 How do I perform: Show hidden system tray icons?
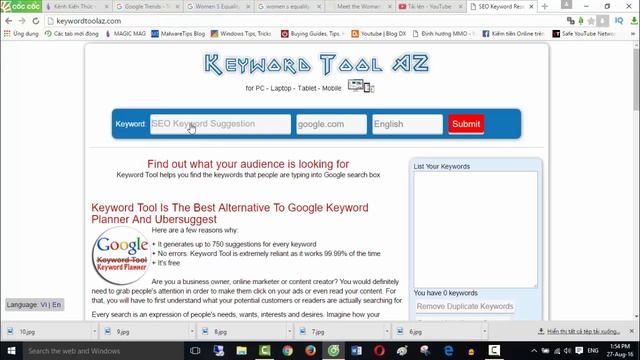tap(534, 351)
